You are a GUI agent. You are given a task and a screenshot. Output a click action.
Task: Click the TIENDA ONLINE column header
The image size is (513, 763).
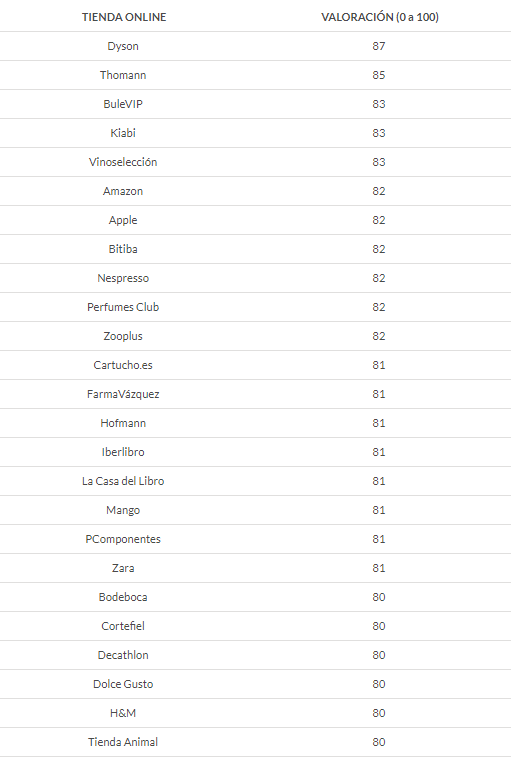coord(124,17)
